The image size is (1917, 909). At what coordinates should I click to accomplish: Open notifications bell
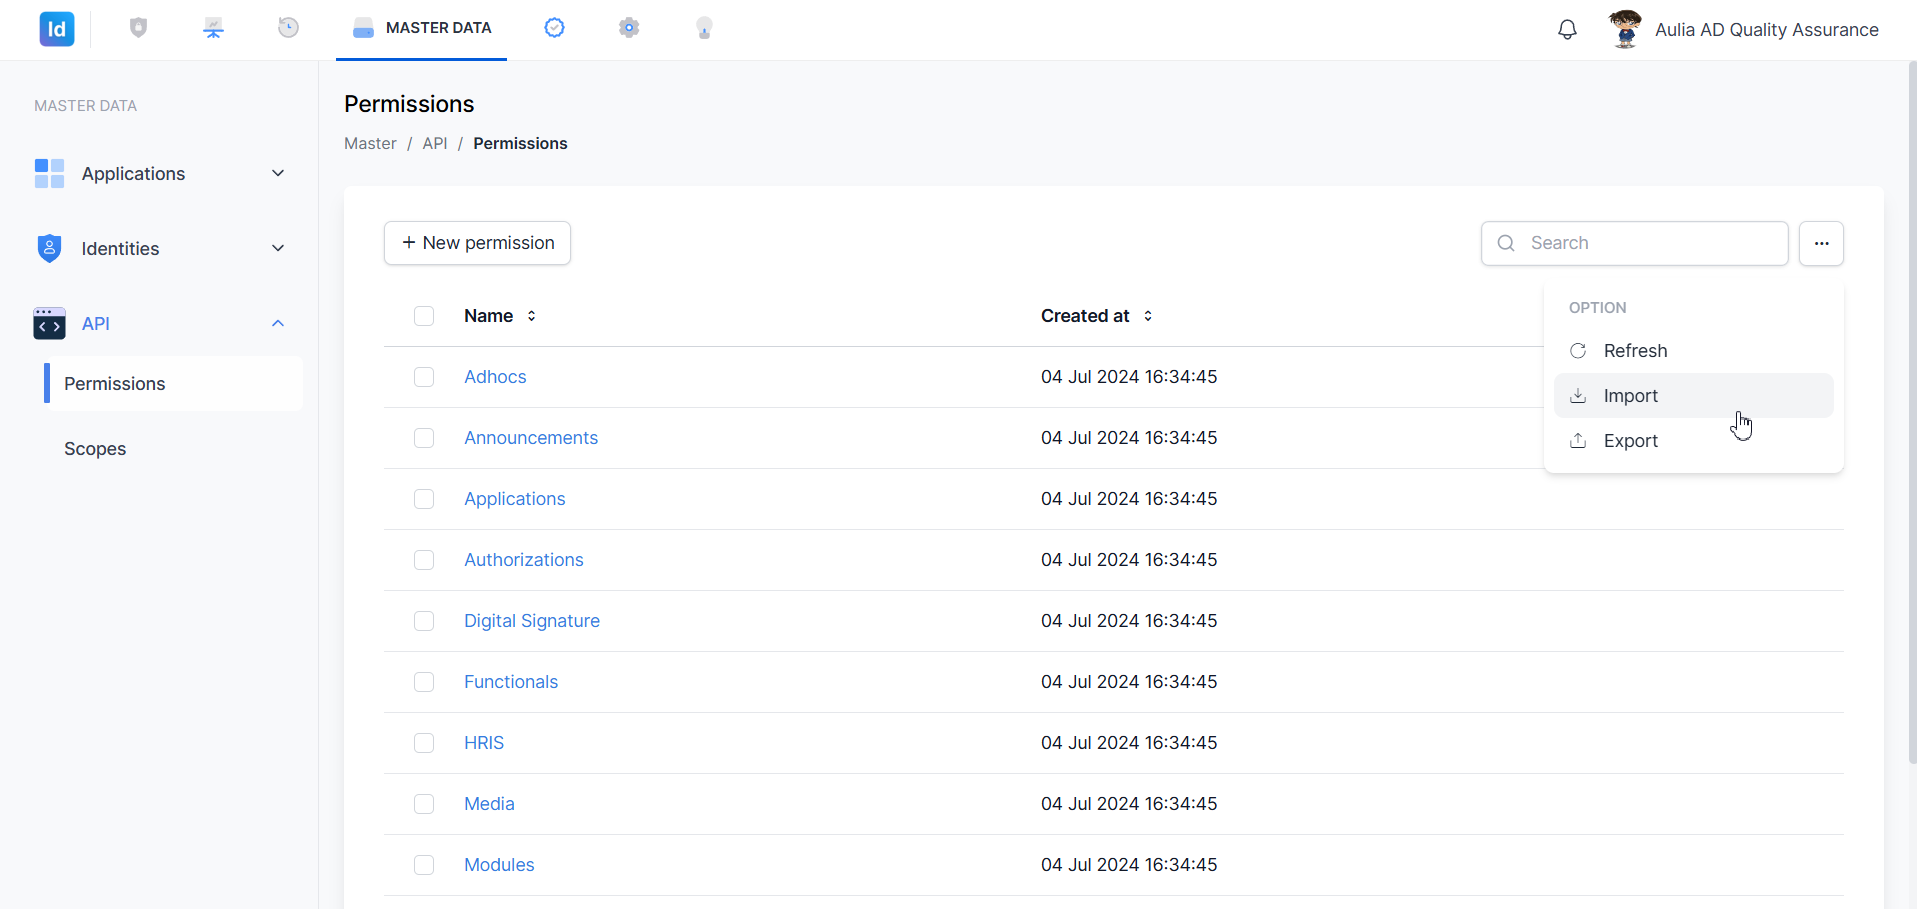coord(1567,30)
